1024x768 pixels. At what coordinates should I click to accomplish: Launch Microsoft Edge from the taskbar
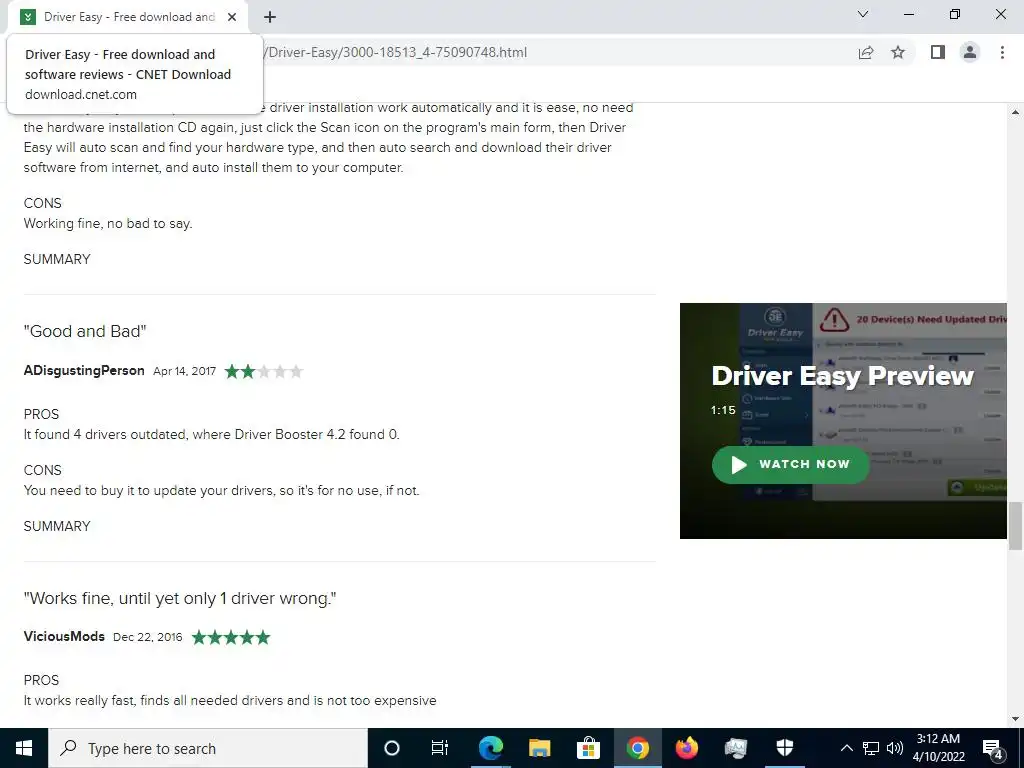(490, 748)
